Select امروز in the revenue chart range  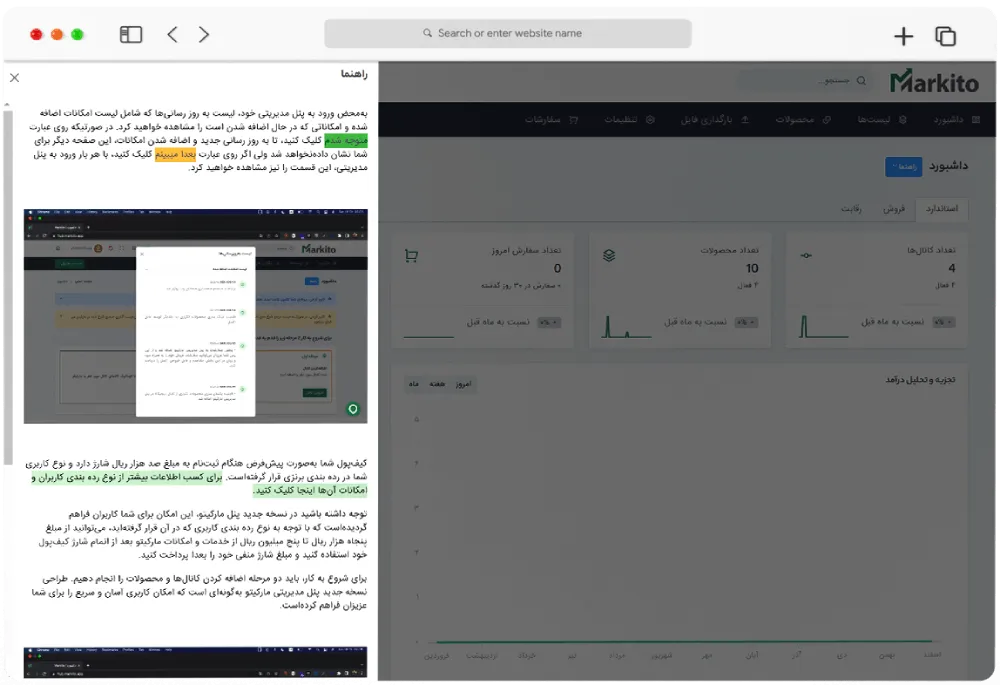pyautogui.click(x=464, y=384)
